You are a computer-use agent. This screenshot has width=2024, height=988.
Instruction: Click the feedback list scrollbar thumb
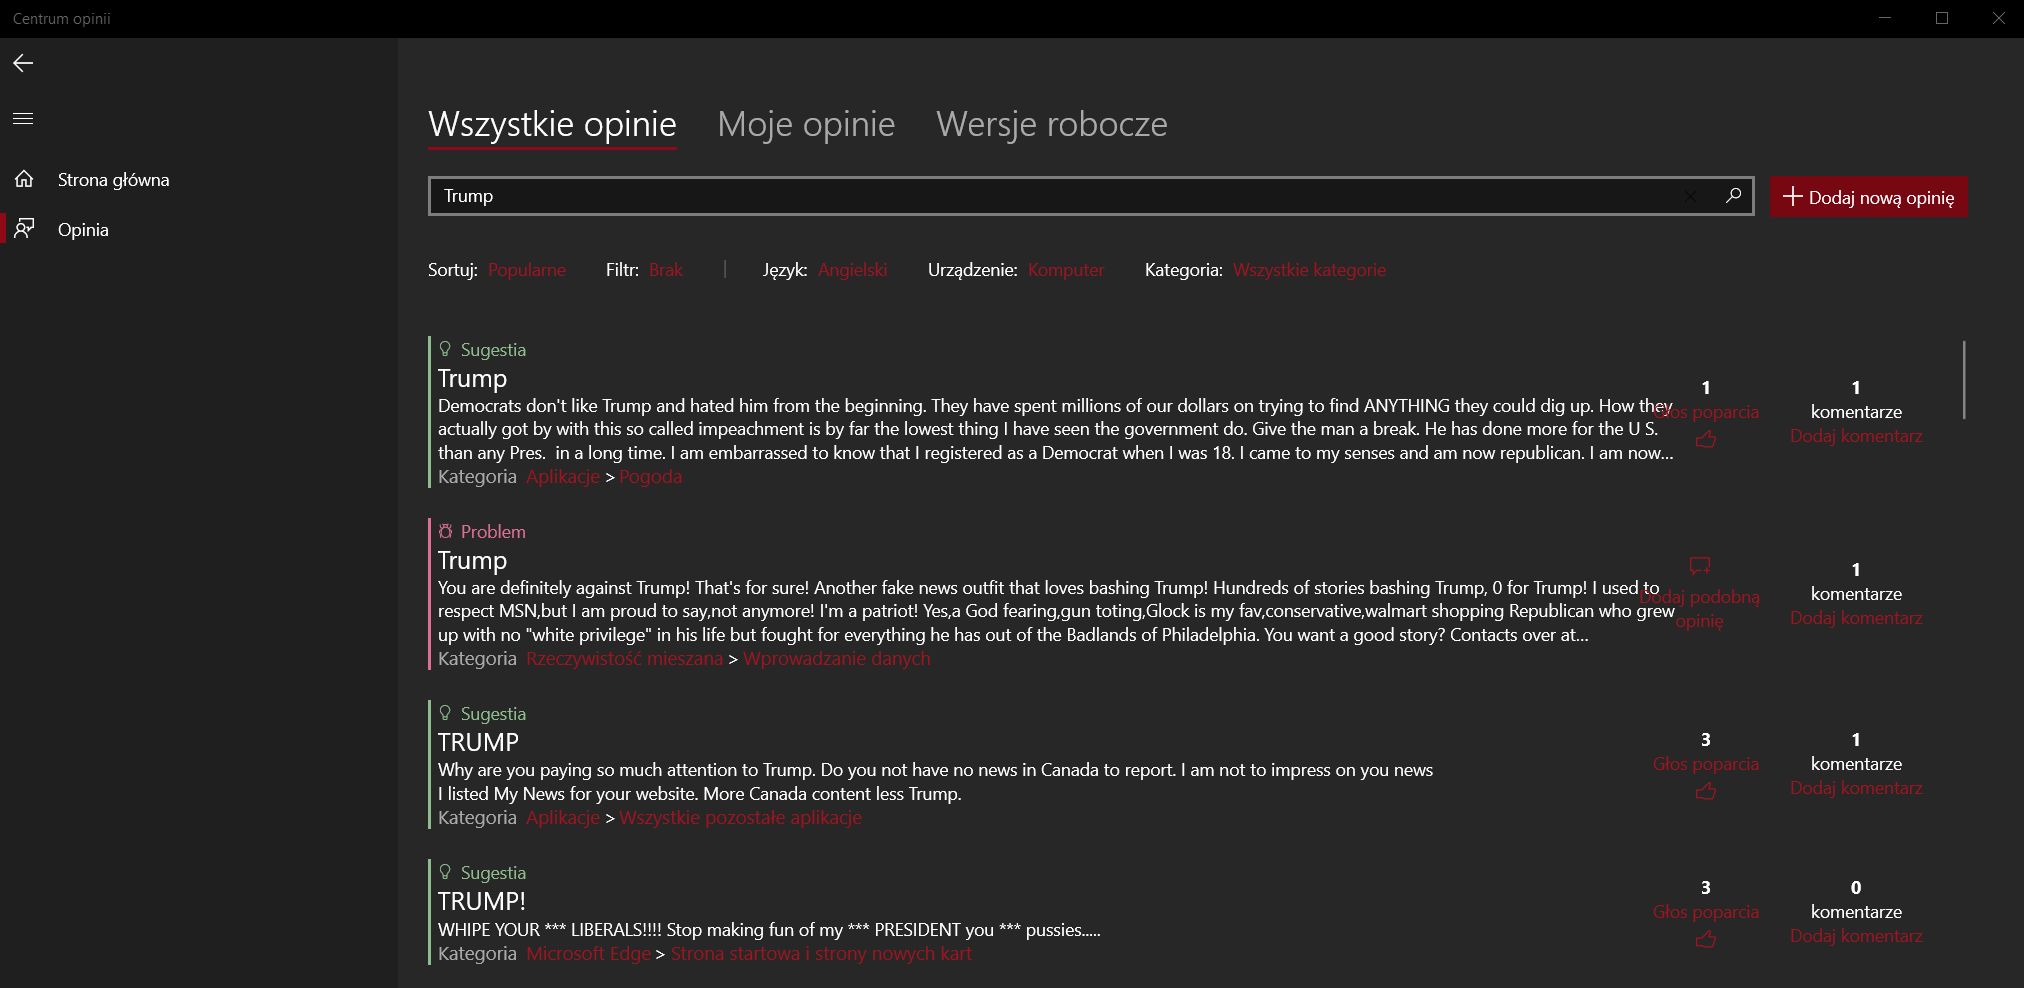point(1964,380)
